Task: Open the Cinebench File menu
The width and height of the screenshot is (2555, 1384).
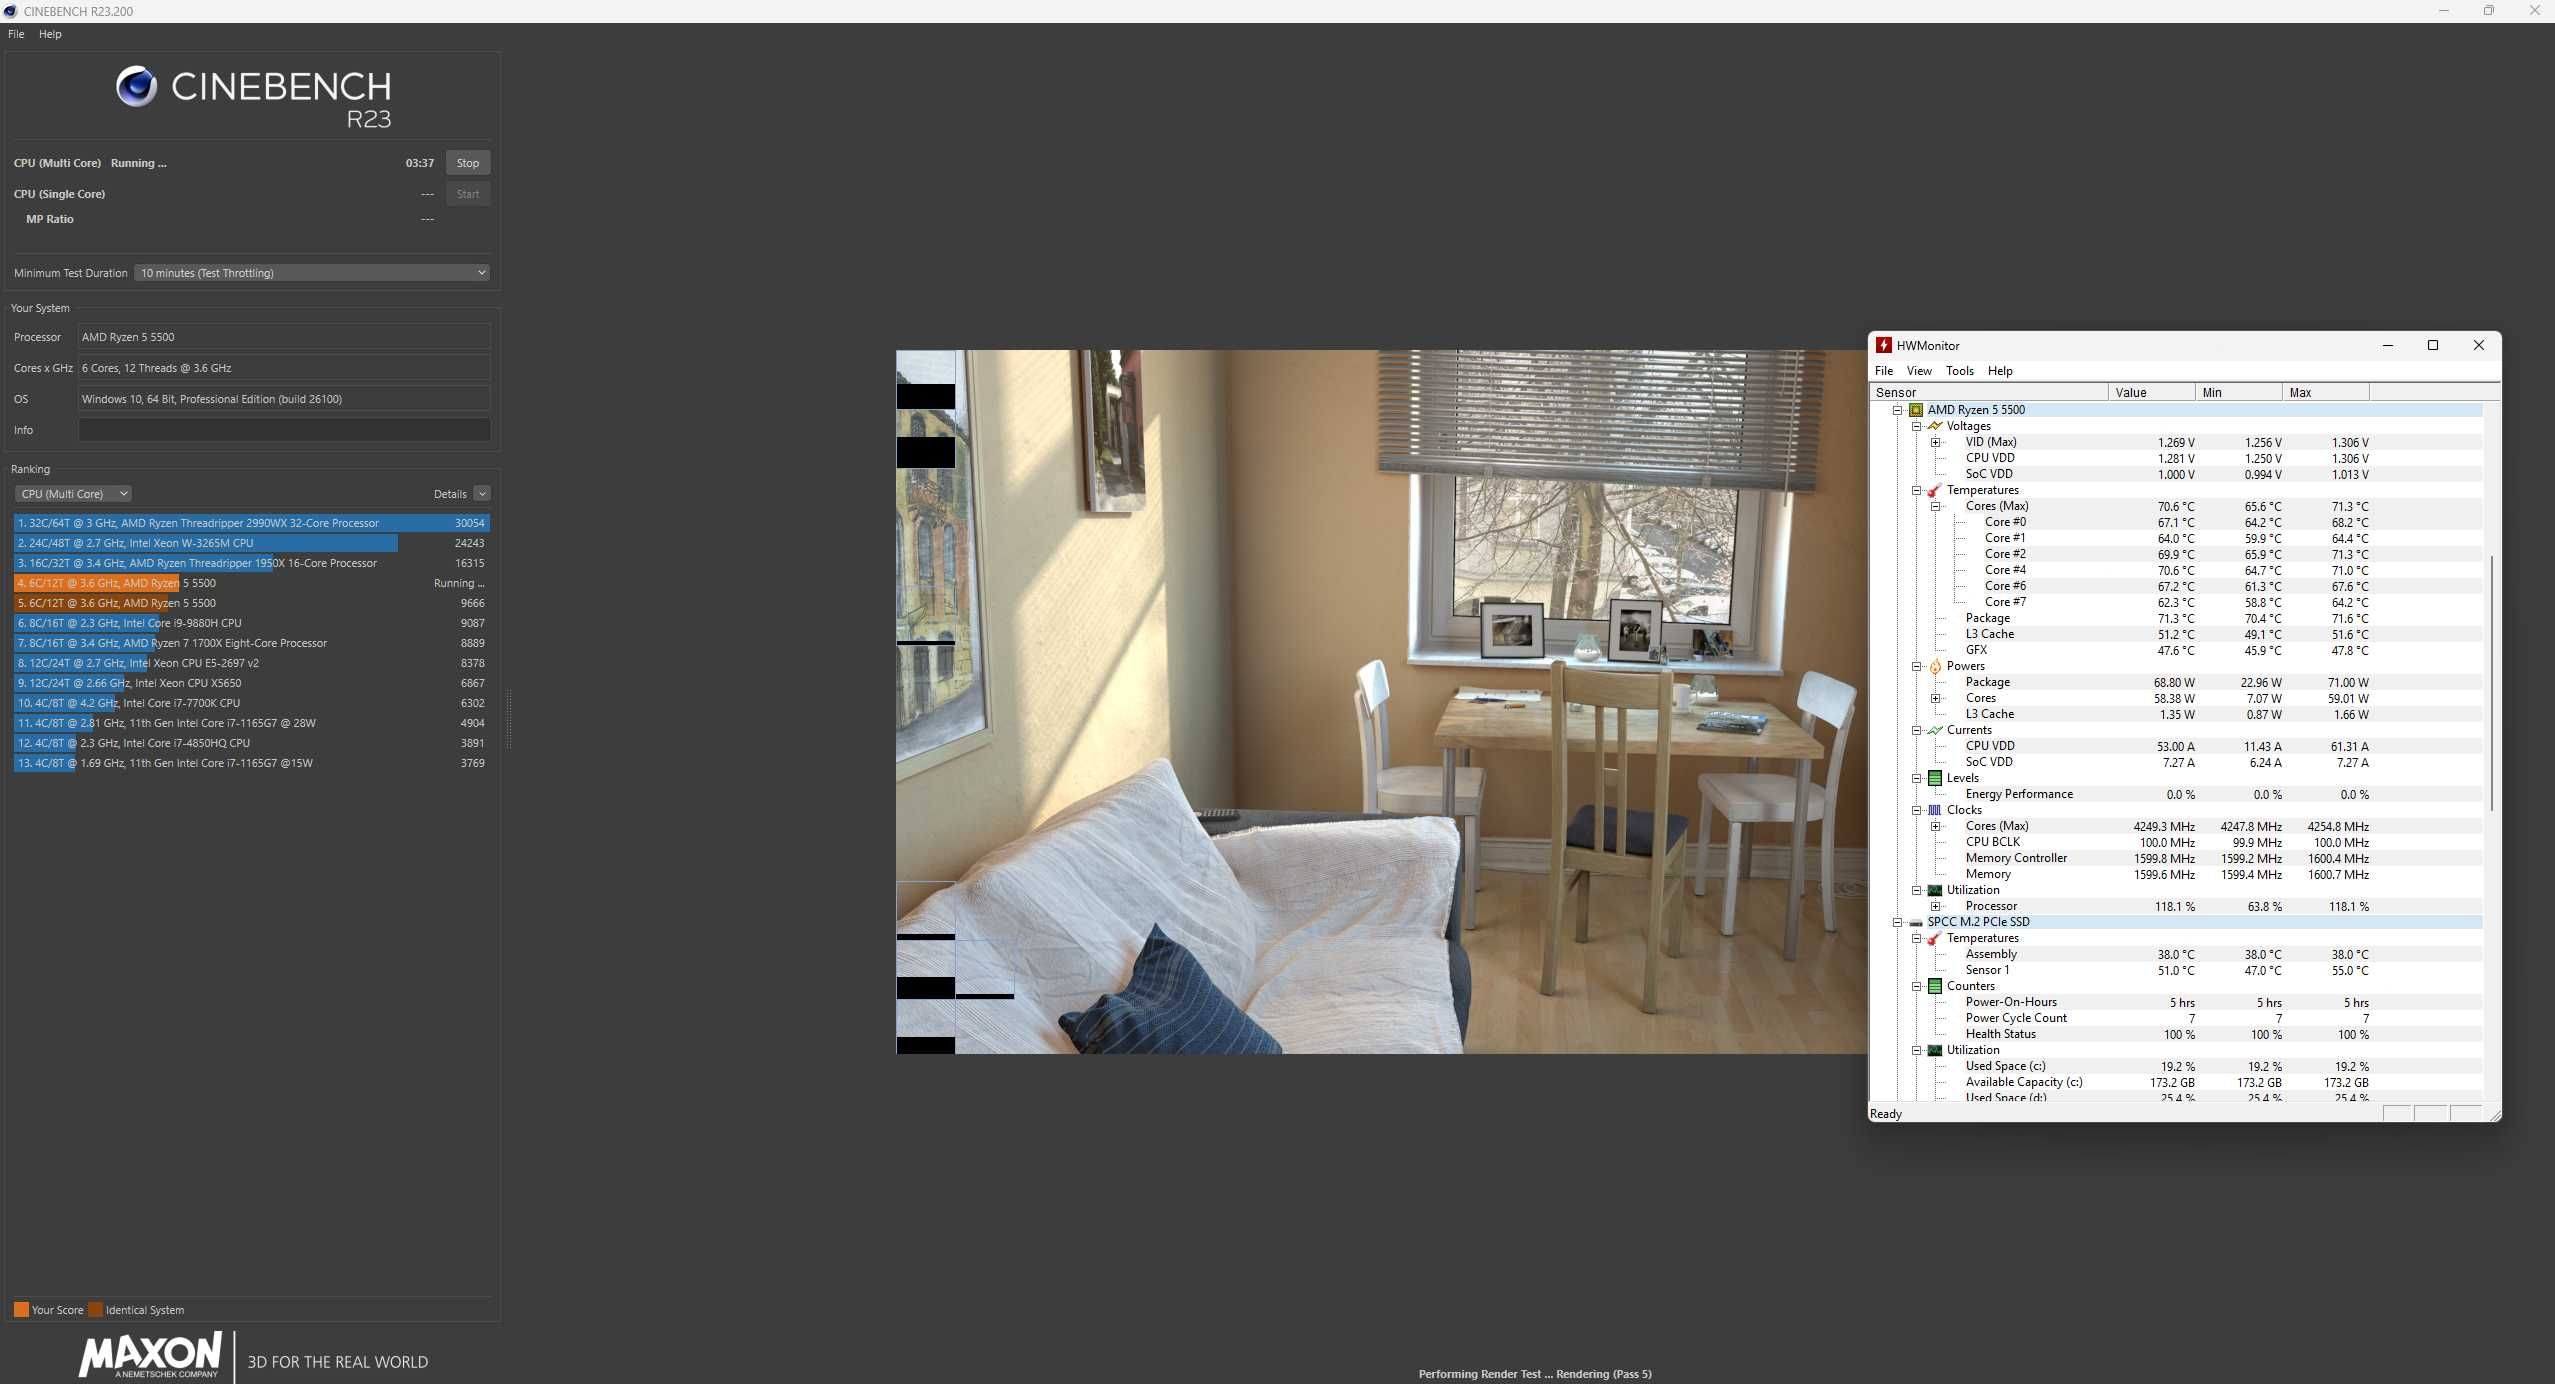Action: point(16,34)
